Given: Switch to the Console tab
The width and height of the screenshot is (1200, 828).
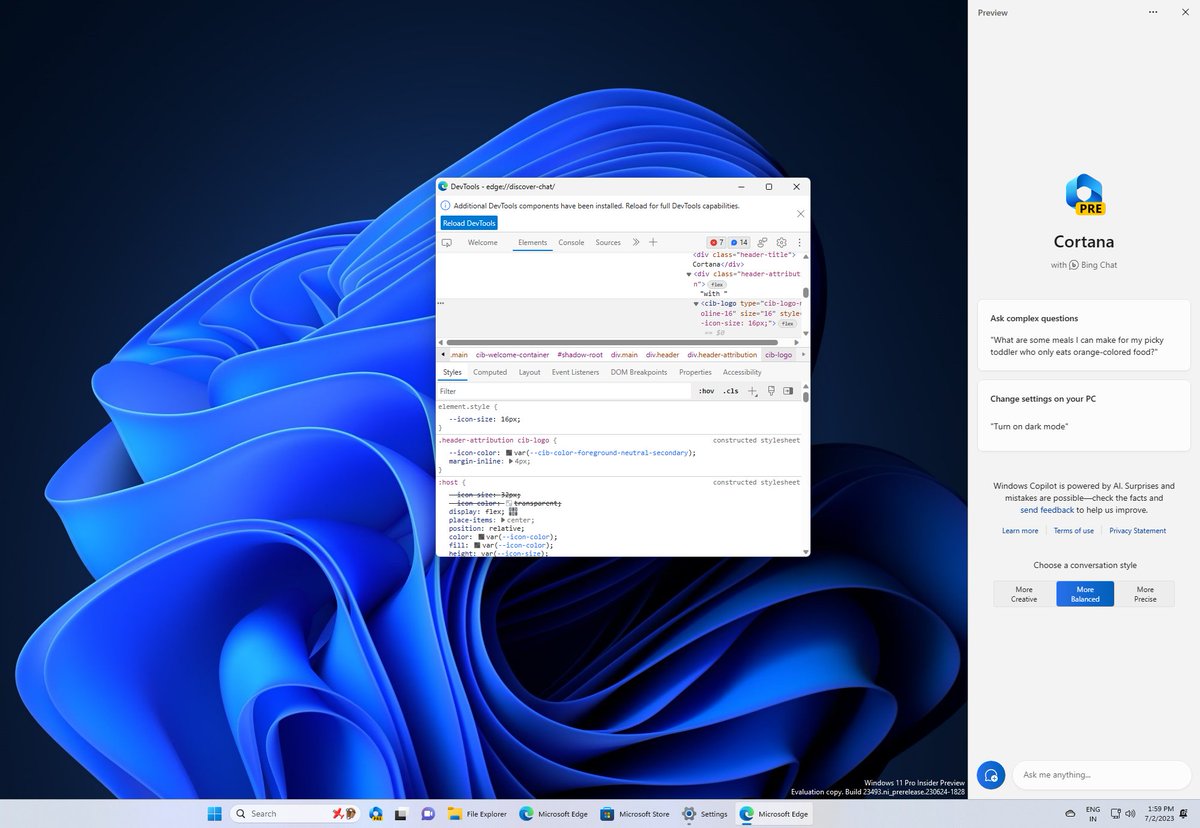Looking at the screenshot, I should point(571,242).
